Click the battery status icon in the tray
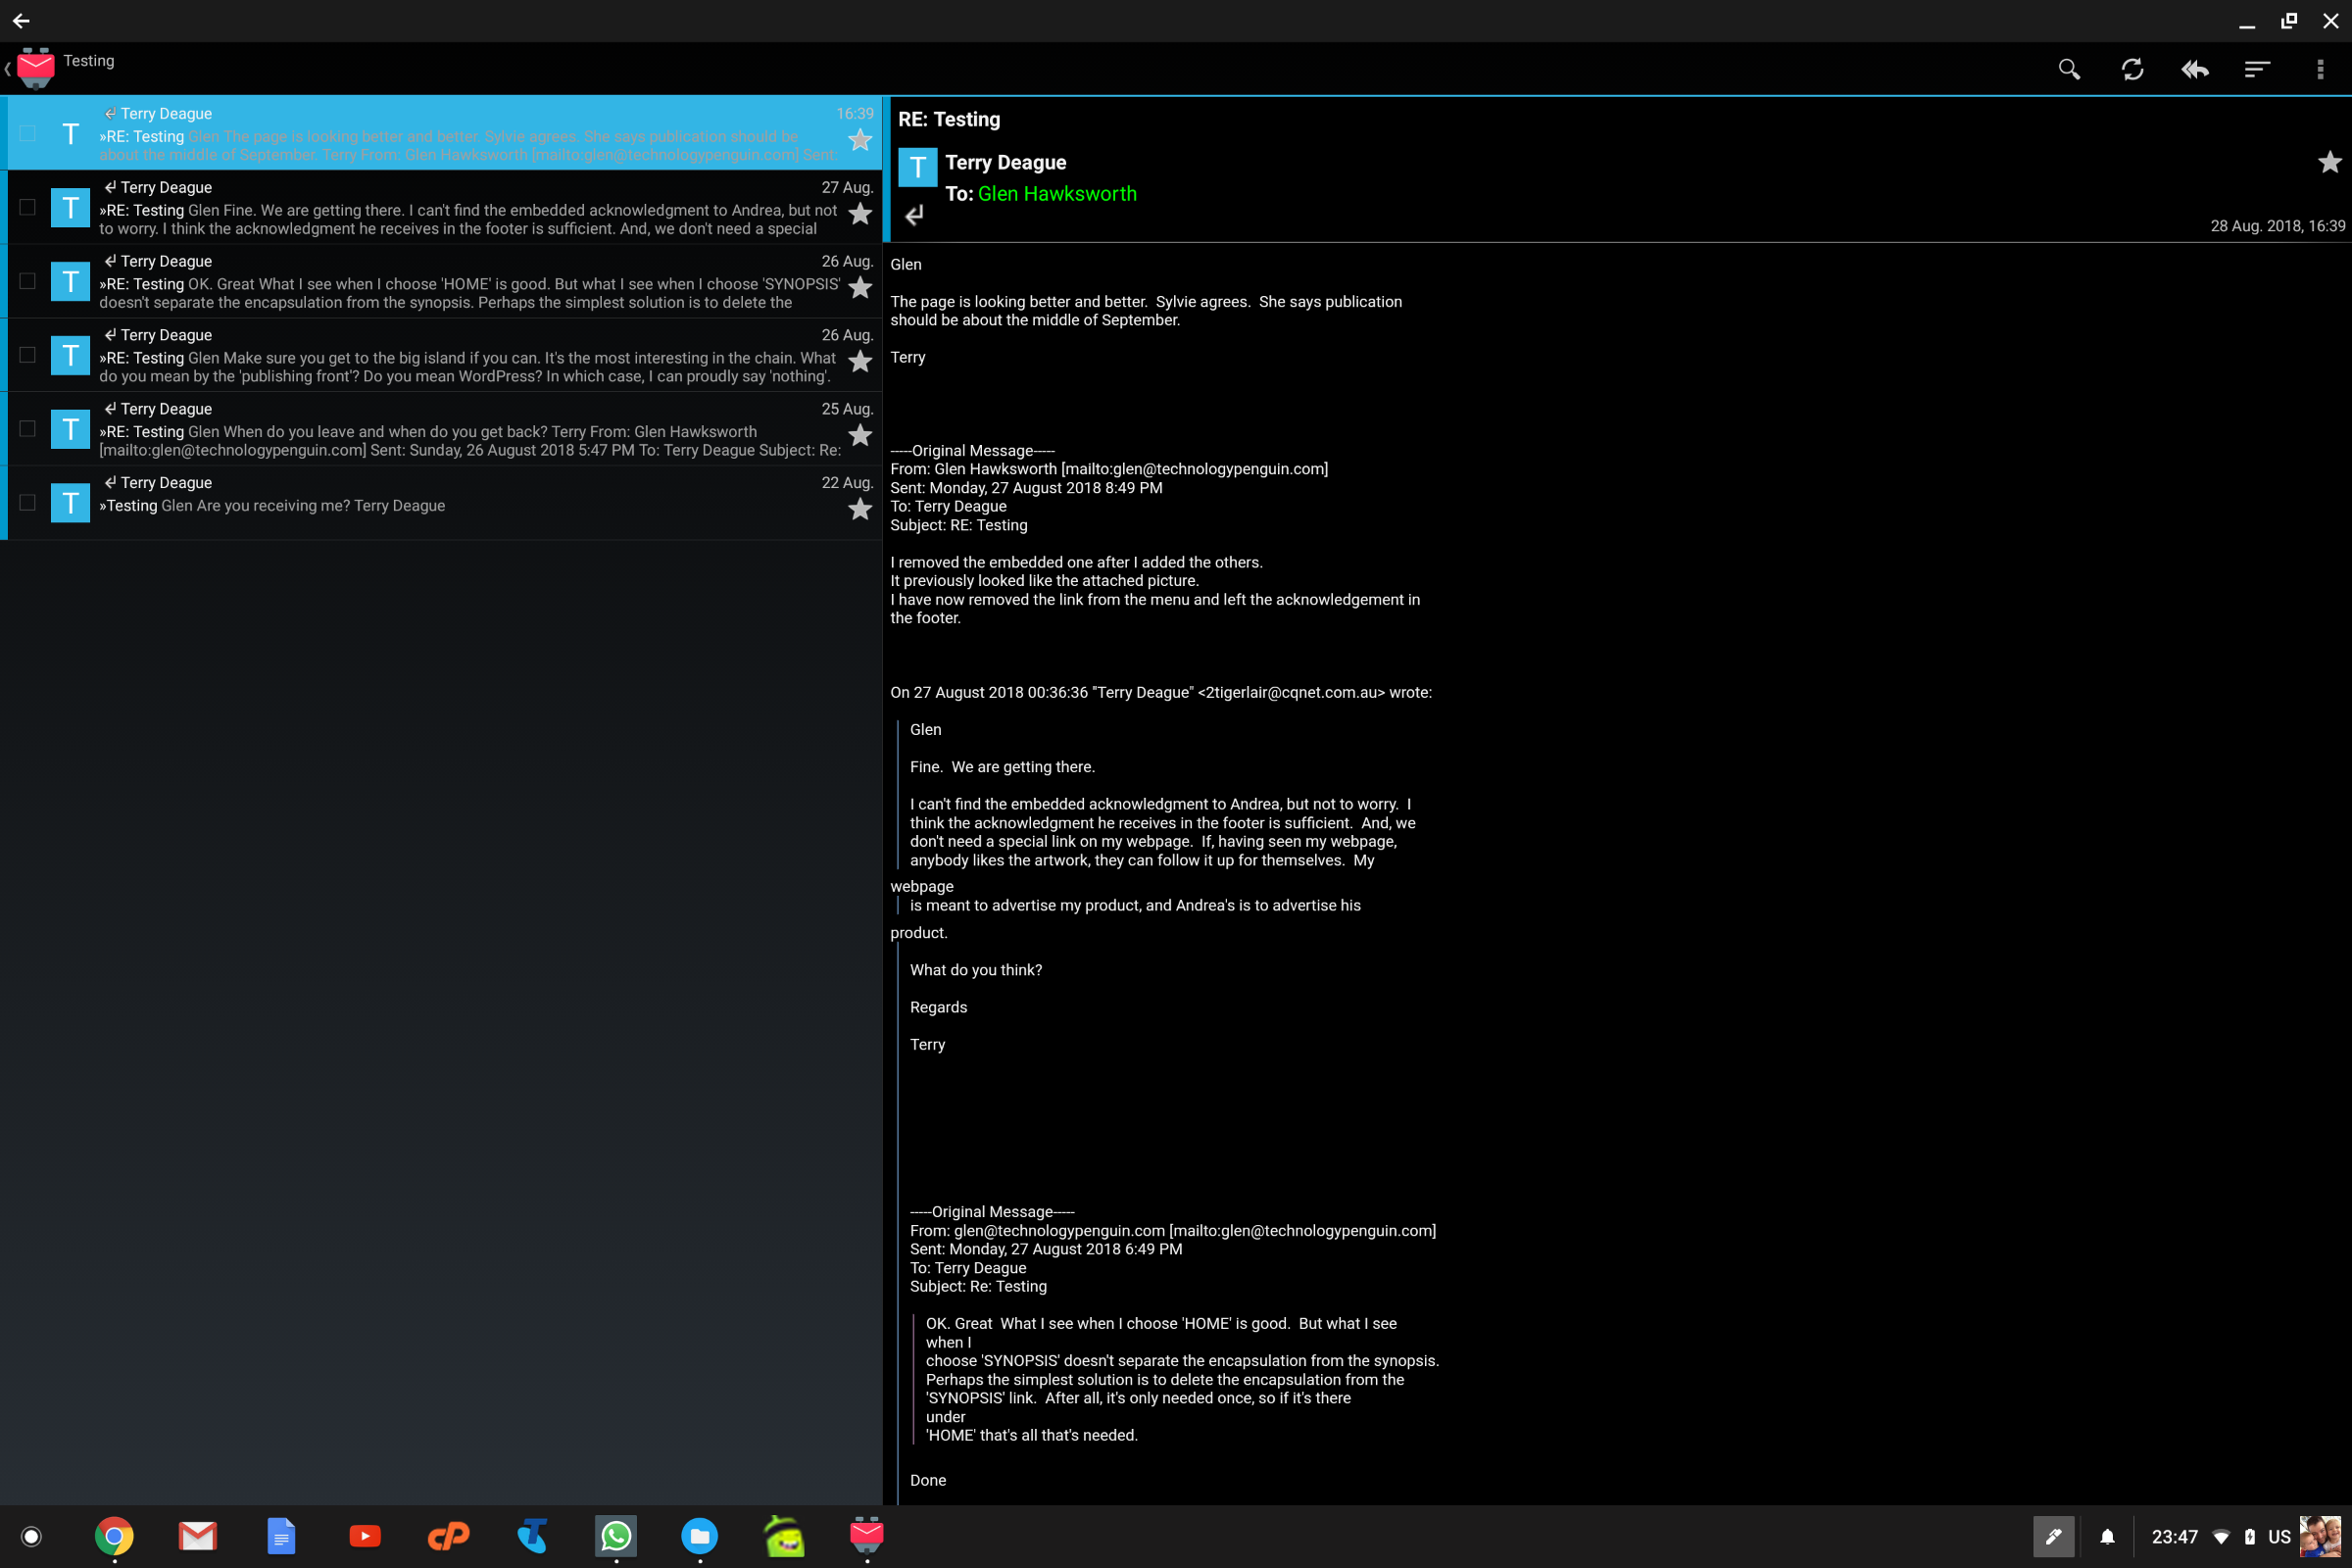Viewport: 2352px width, 1568px height. tap(2250, 1537)
